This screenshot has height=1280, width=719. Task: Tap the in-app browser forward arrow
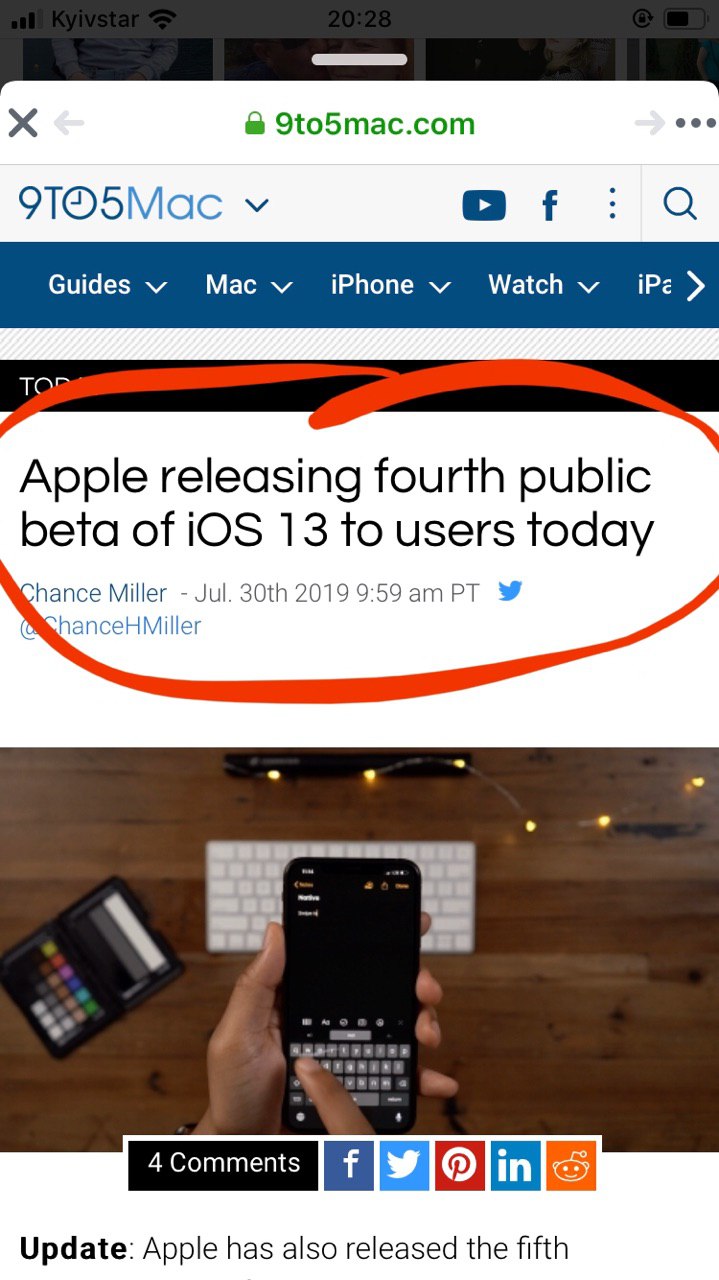[x=650, y=124]
